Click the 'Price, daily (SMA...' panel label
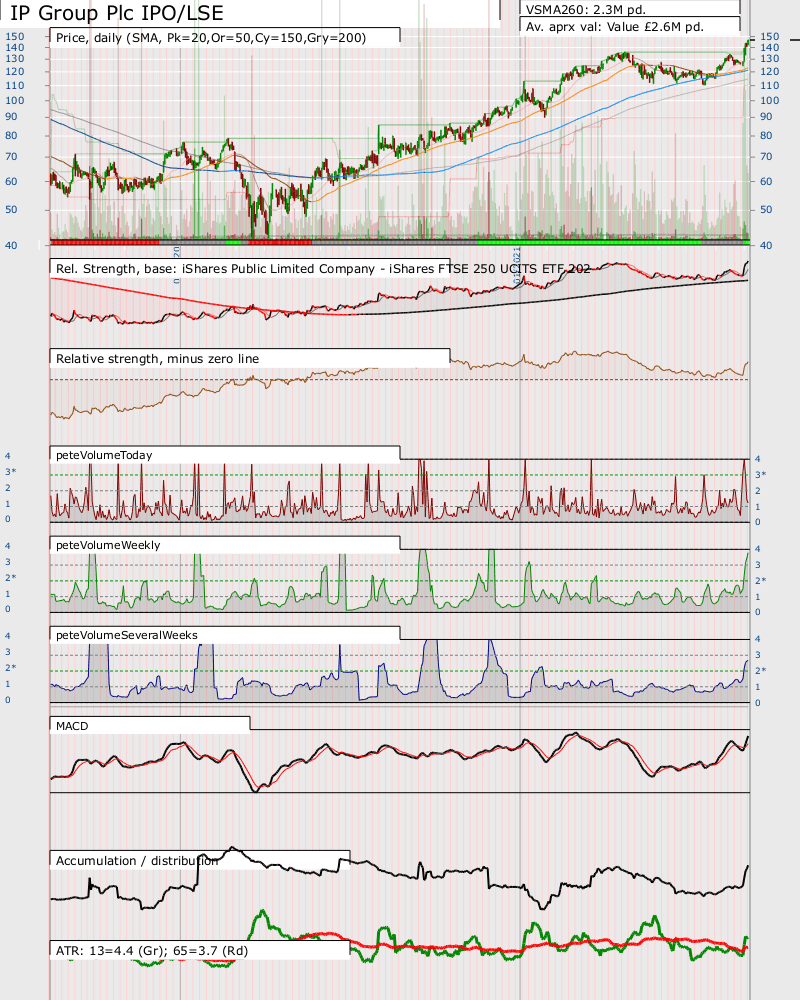The height and width of the screenshot is (1000, 800). click(x=211, y=38)
